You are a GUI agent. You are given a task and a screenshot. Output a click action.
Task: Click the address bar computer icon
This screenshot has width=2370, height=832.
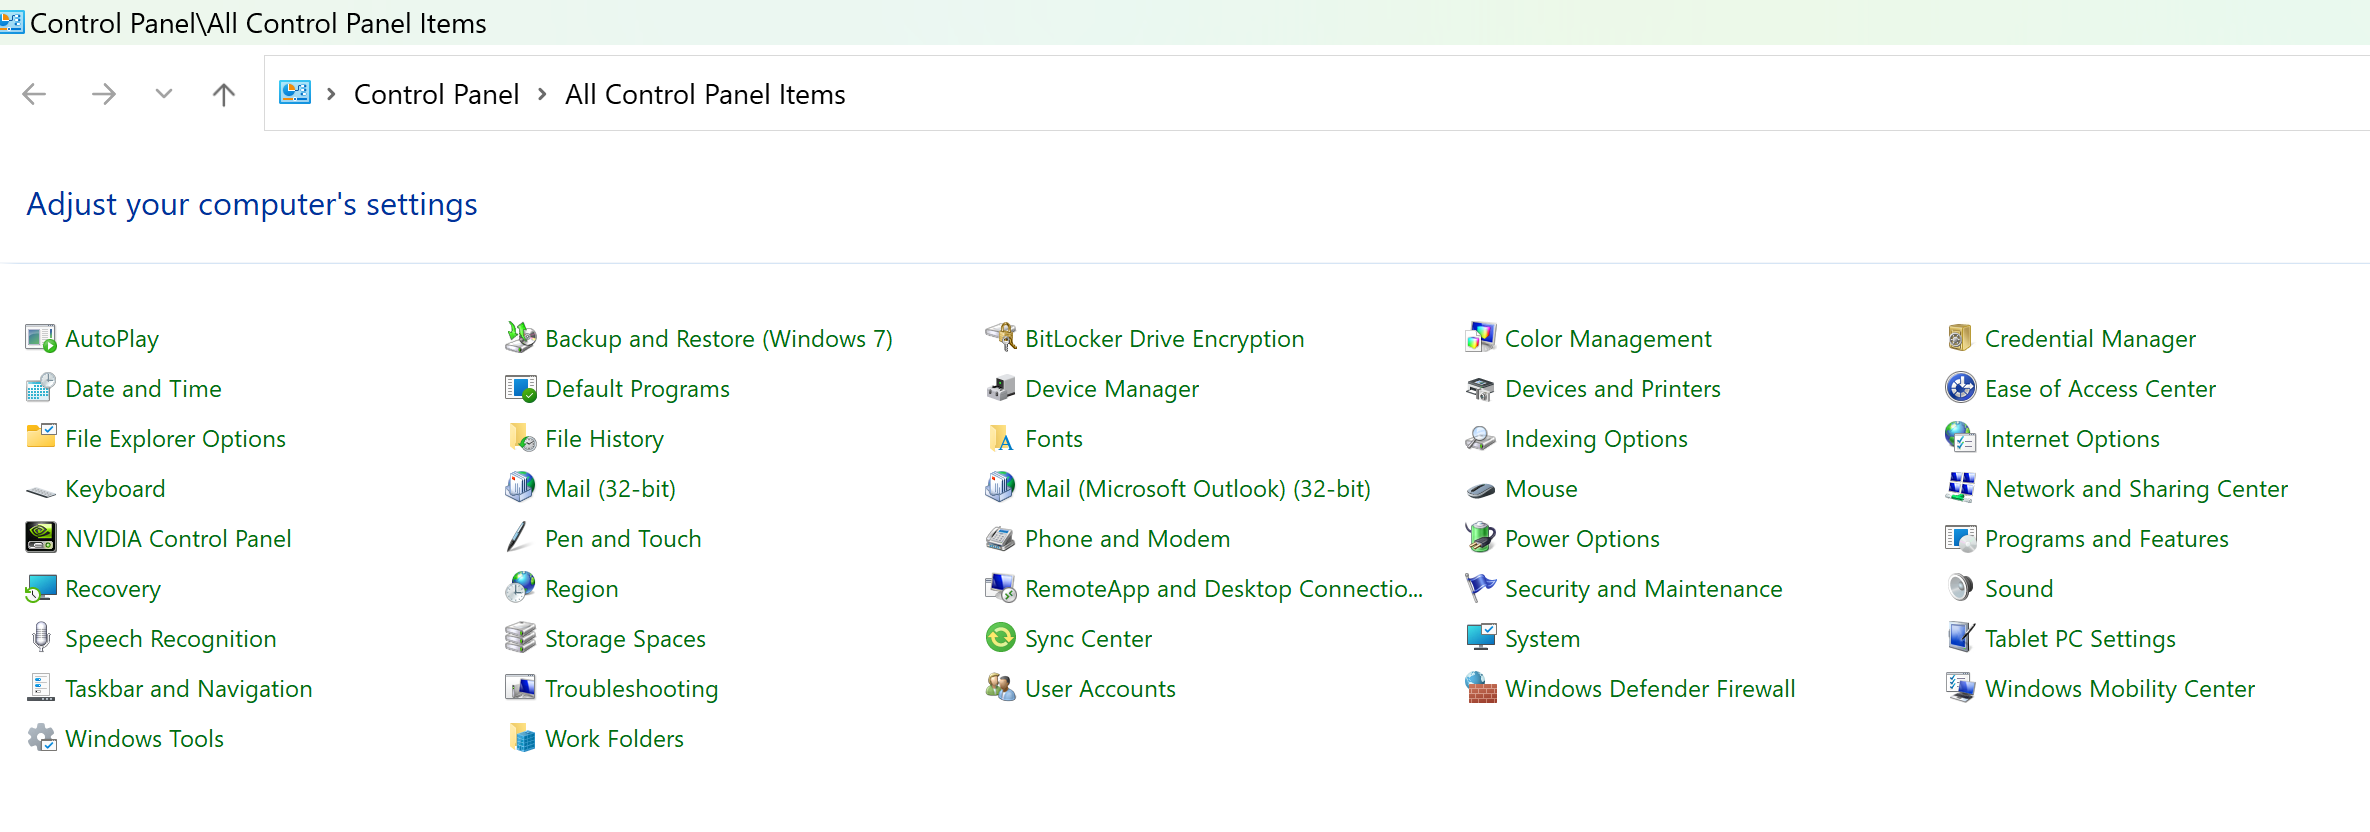295,93
